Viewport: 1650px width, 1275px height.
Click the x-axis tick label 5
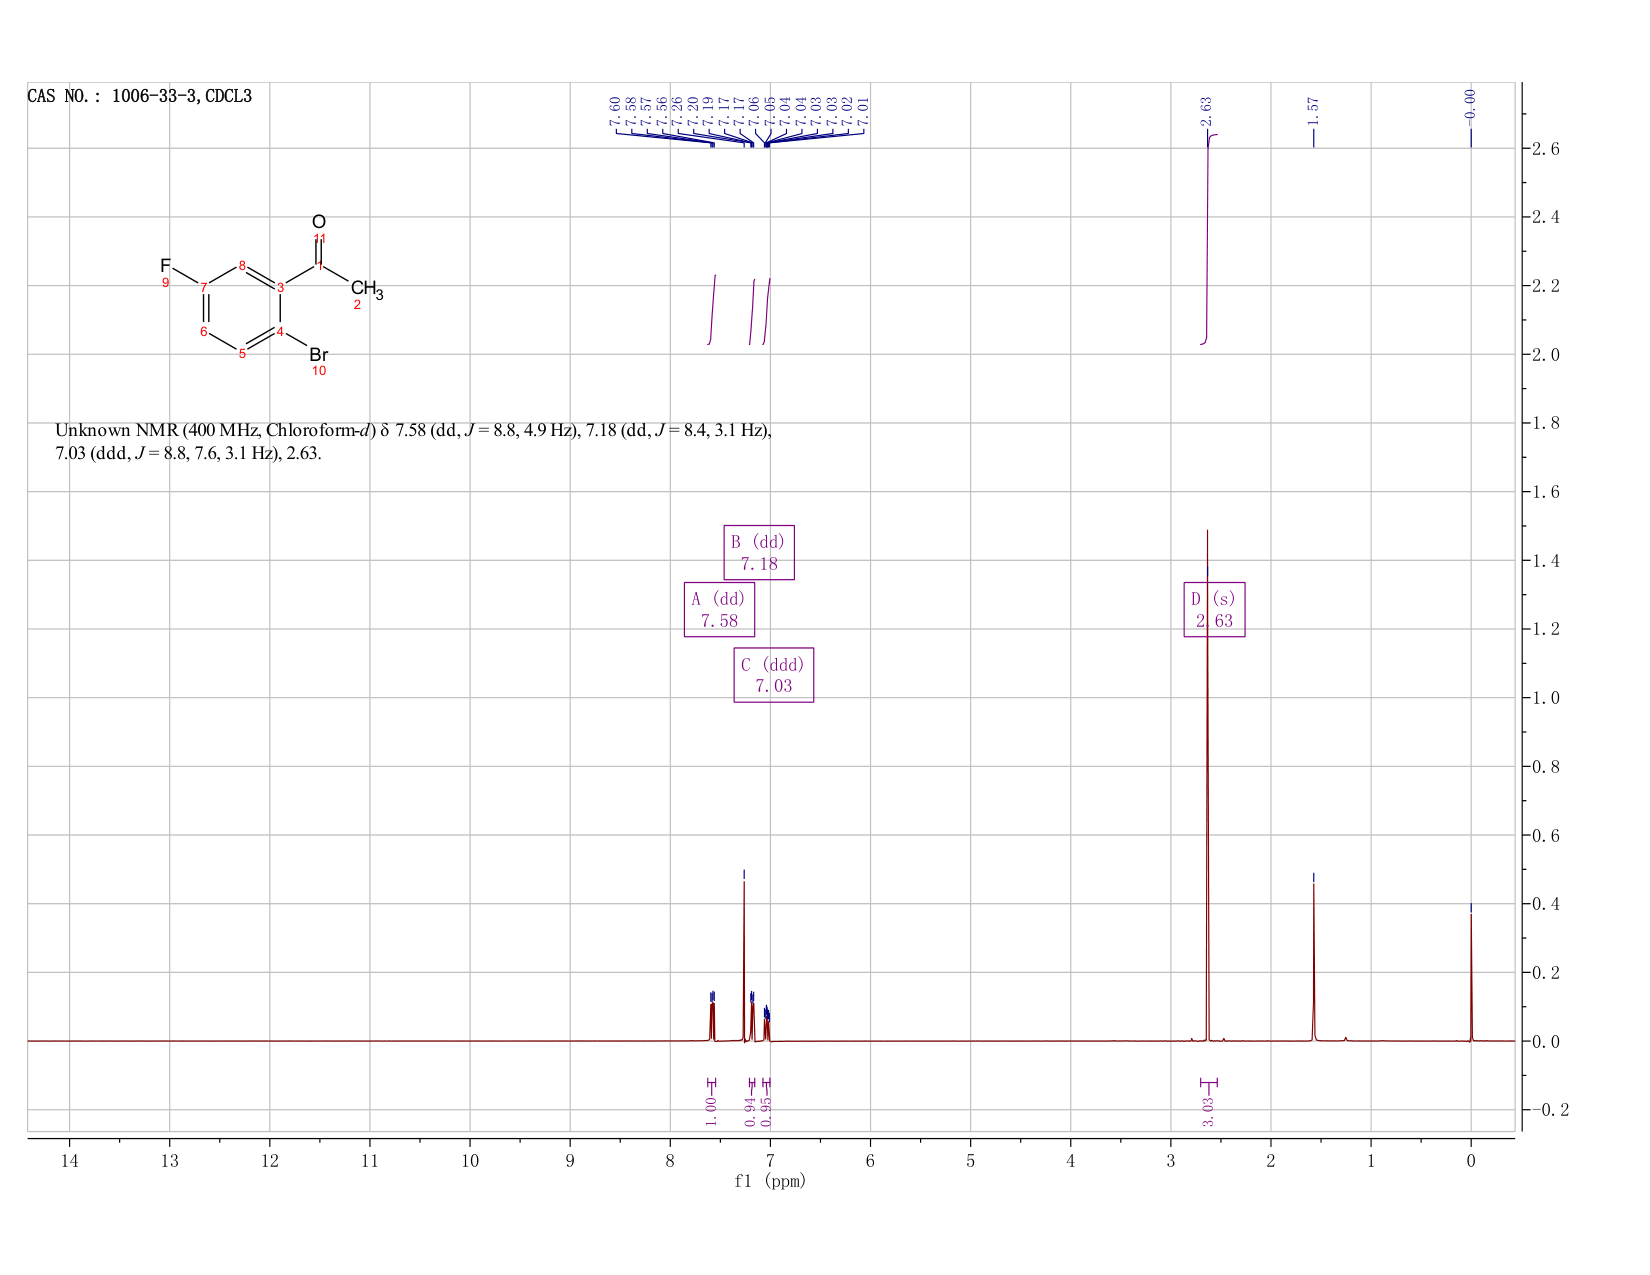click(x=970, y=1161)
